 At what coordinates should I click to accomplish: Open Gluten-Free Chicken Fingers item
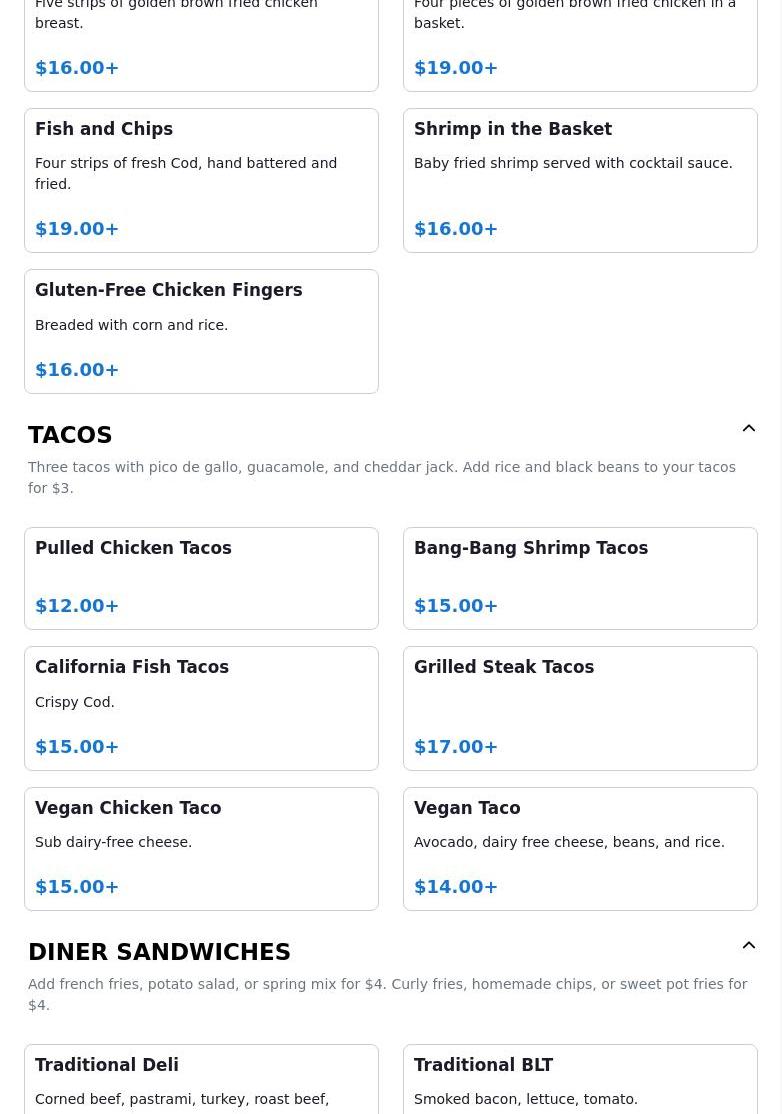pyautogui.click(x=201, y=331)
